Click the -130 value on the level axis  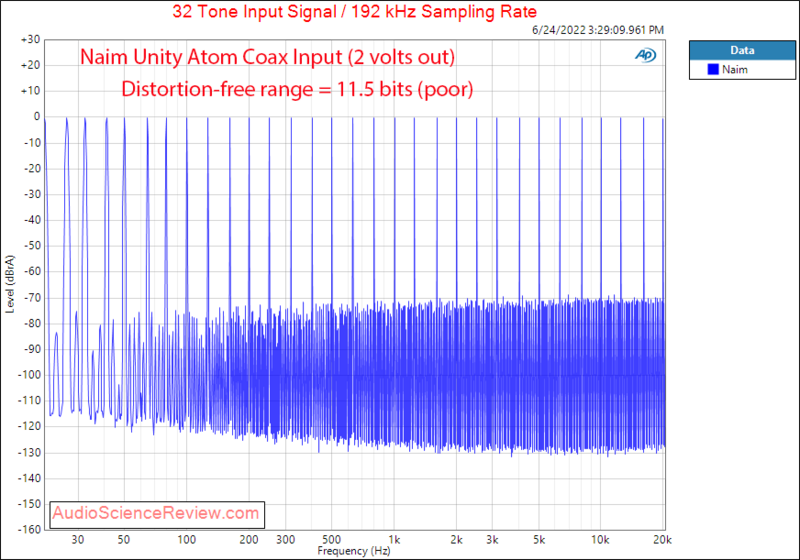(x=29, y=452)
